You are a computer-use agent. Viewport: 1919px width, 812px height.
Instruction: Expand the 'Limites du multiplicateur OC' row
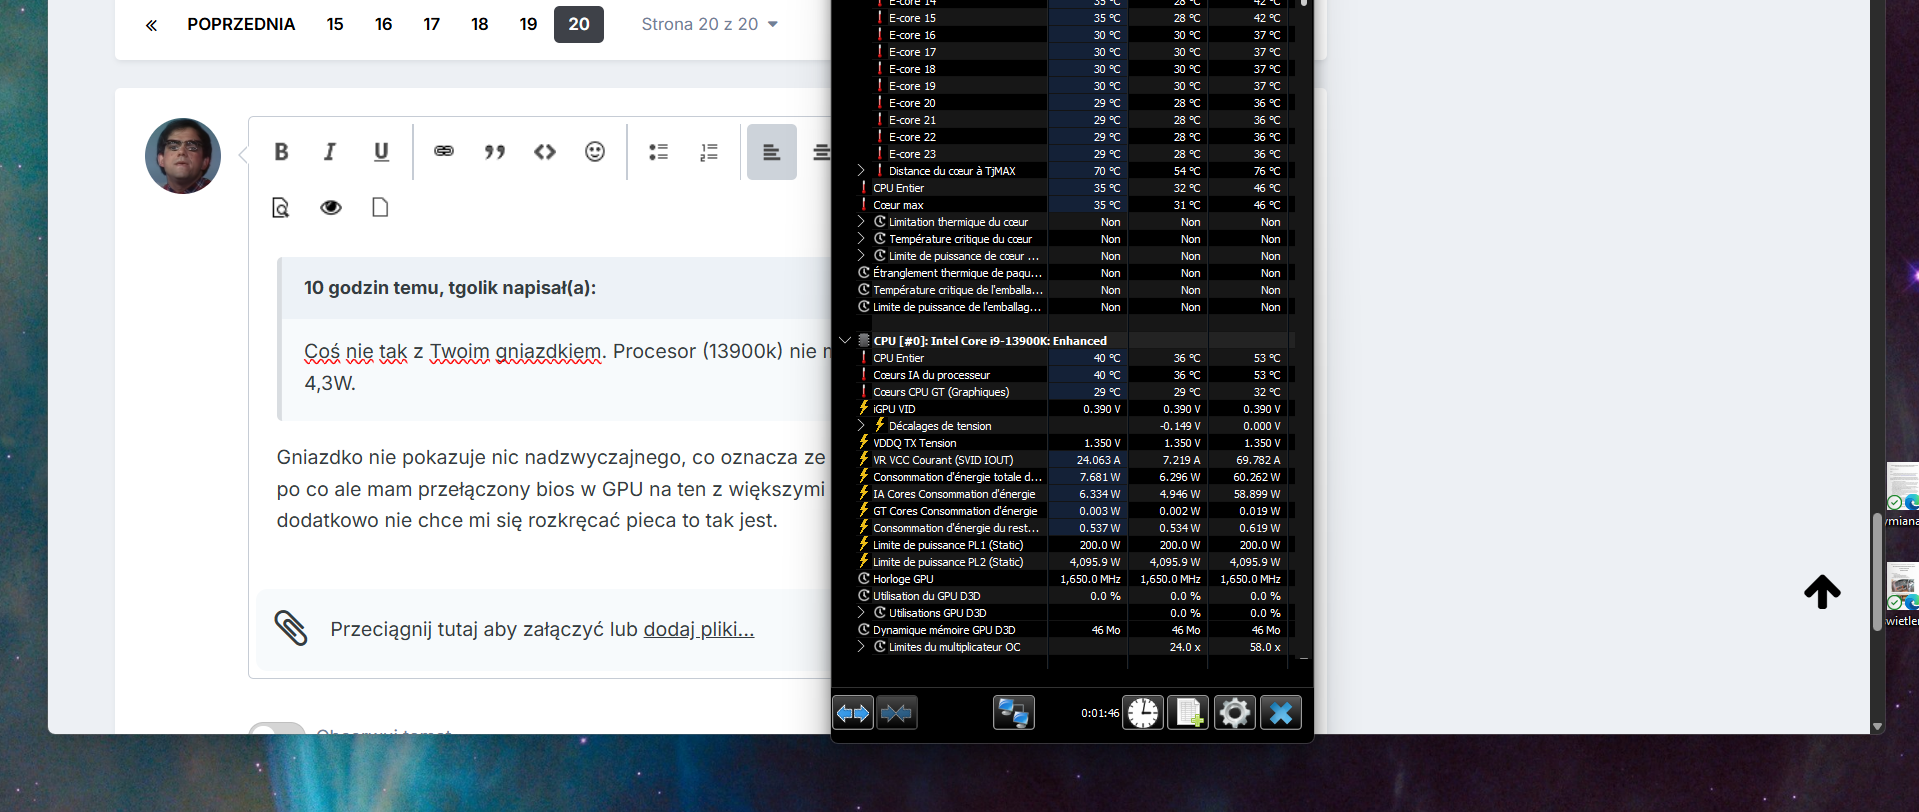point(861,647)
